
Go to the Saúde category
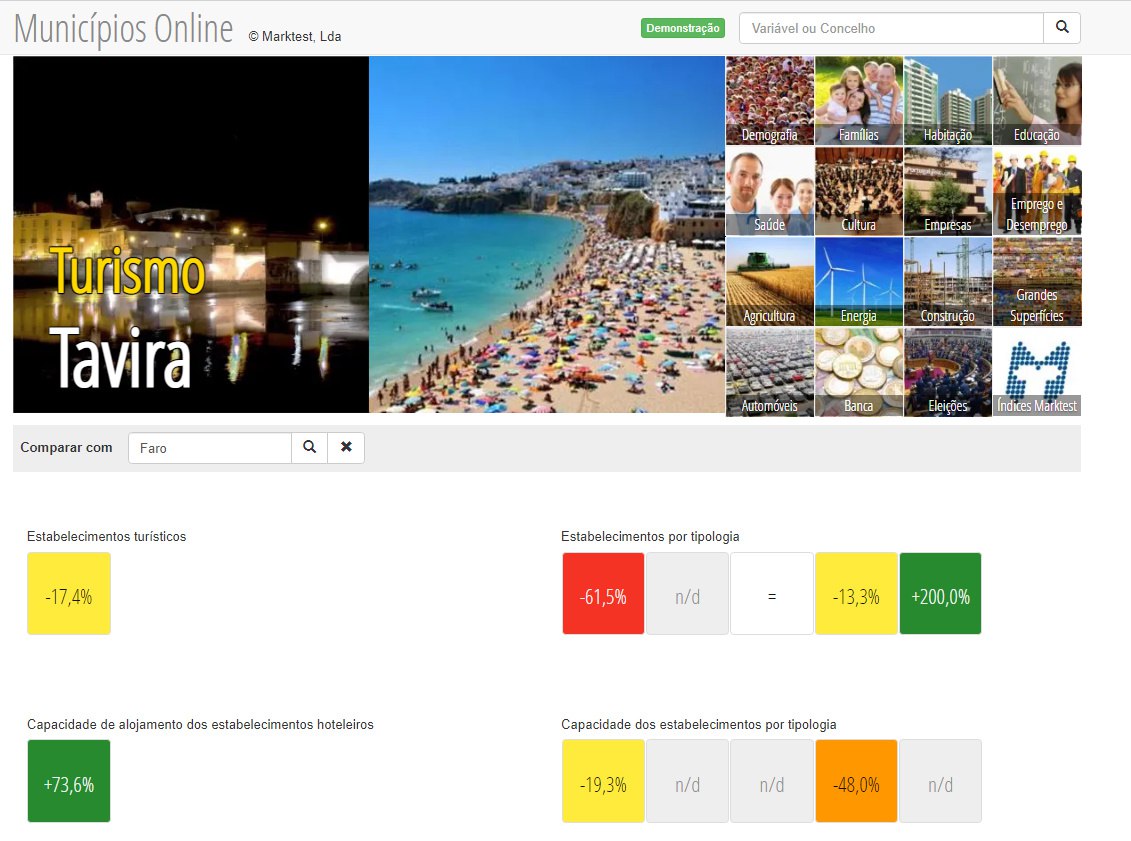[x=769, y=192]
